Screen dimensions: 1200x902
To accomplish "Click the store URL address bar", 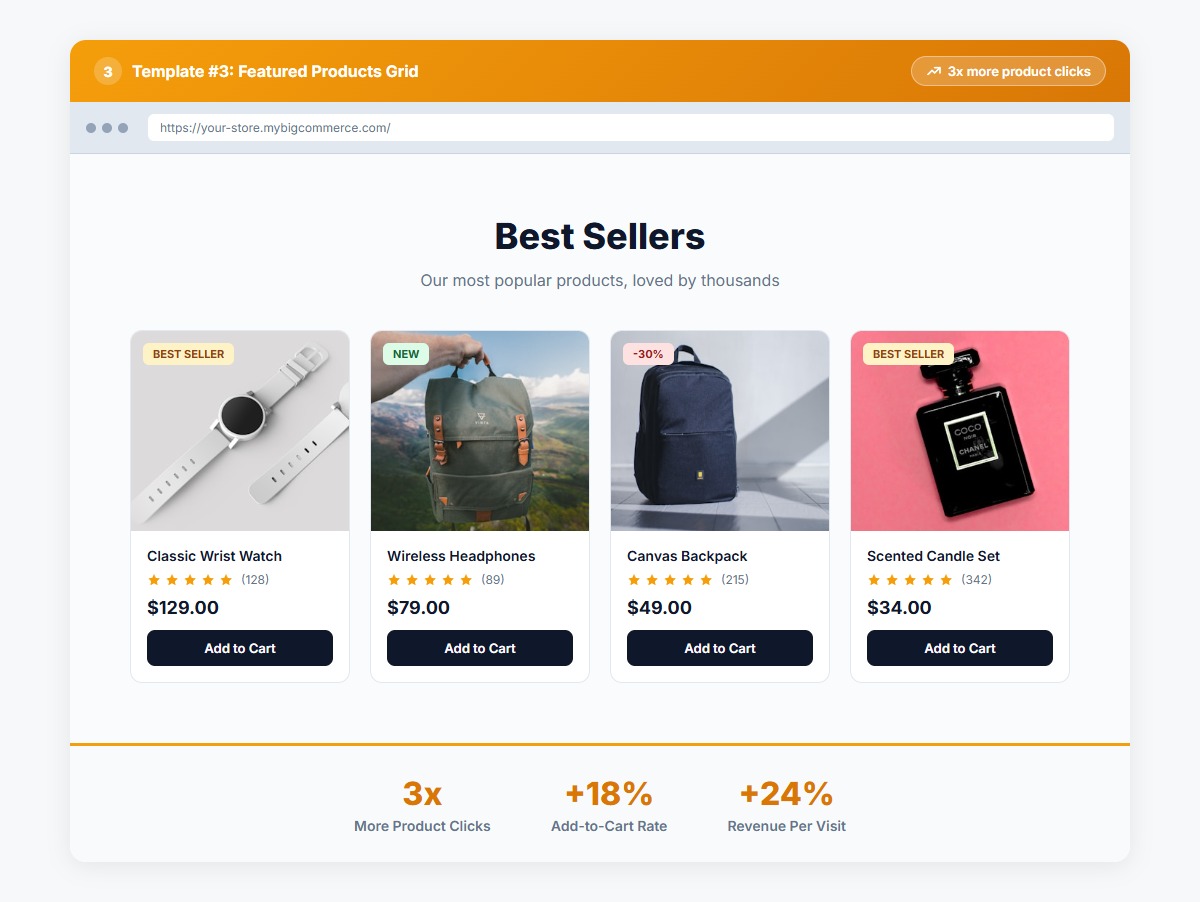I will [630, 128].
